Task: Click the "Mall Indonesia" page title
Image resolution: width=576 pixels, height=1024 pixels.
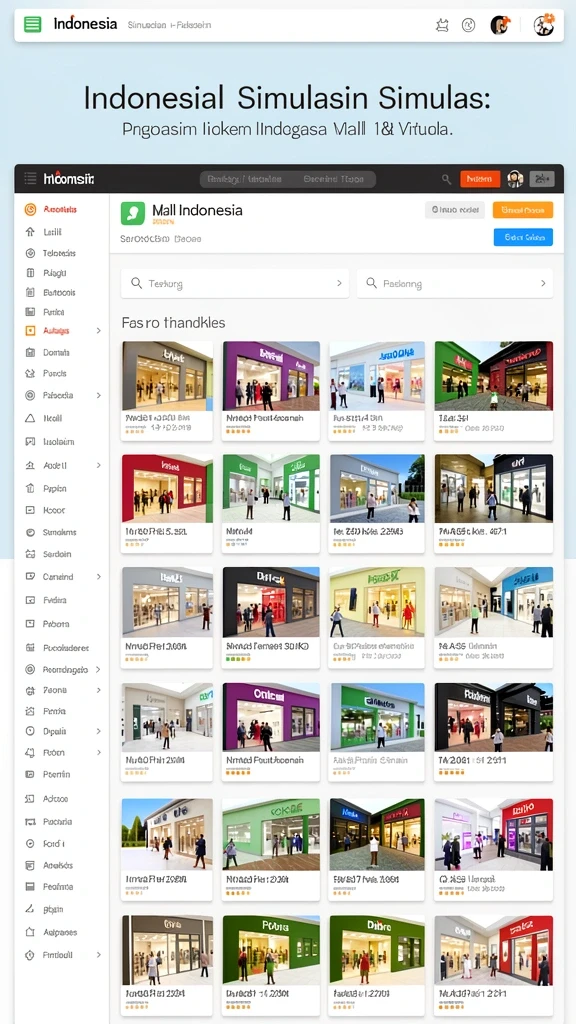Action: pyautogui.click(x=197, y=210)
